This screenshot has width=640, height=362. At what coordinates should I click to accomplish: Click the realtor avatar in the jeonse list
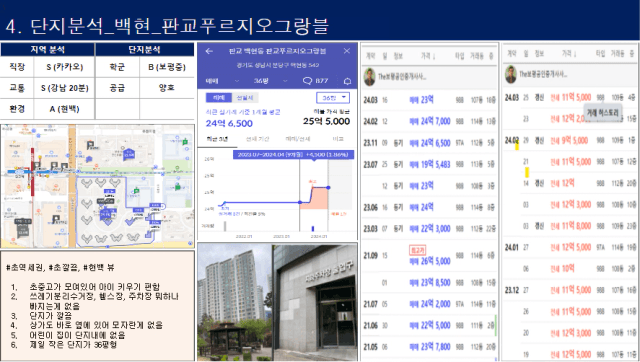click(511, 74)
